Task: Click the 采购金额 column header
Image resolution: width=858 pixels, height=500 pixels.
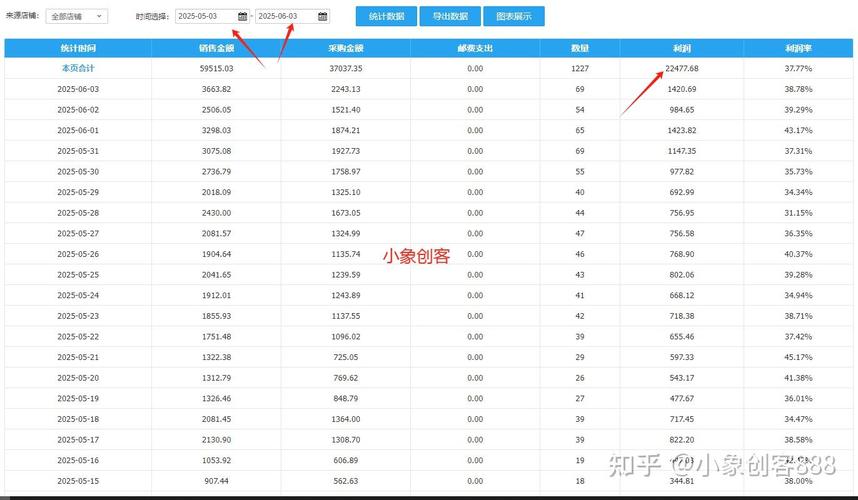Action: [346, 48]
